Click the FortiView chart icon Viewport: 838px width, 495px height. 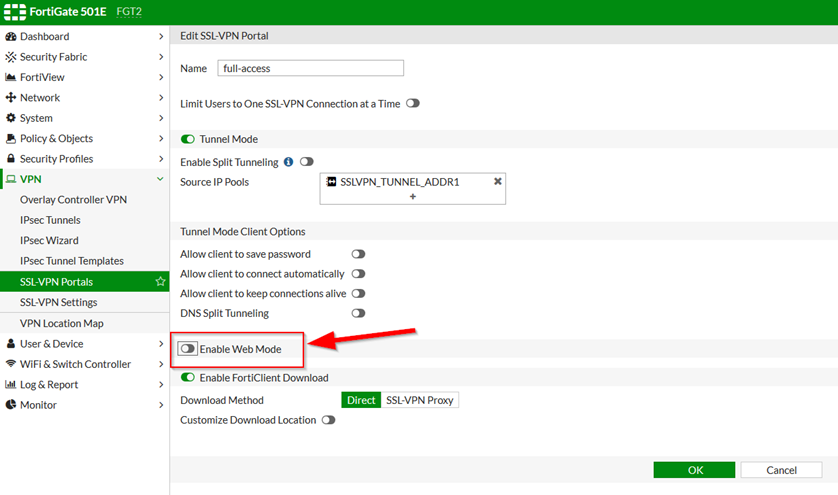[x=11, y=78]
